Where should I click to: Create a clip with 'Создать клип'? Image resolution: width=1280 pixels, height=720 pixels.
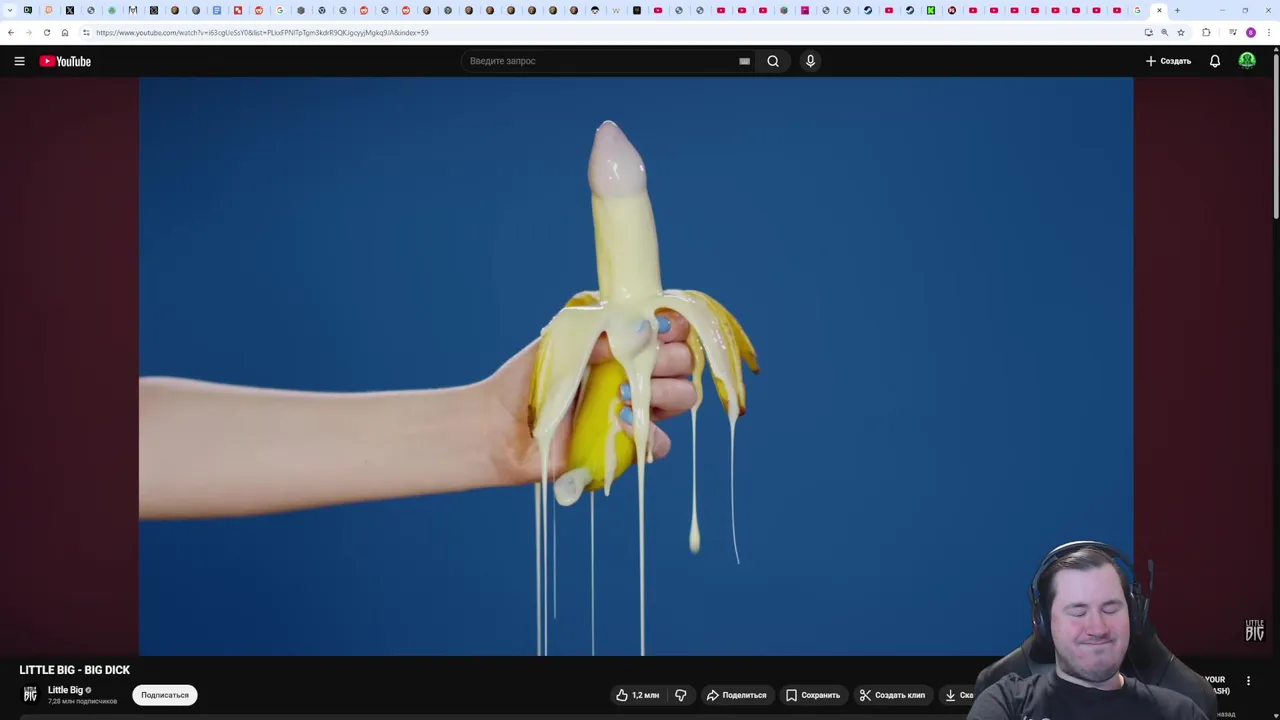pyautogui.click(x=893, y=695)
